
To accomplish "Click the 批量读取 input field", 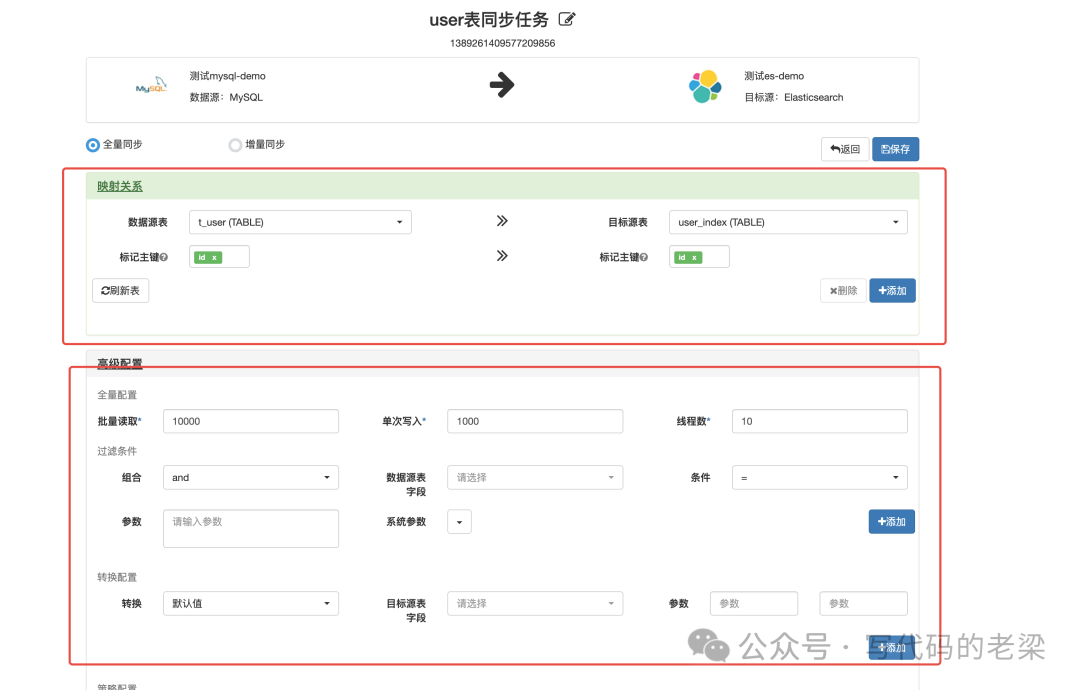I will 250,421.
